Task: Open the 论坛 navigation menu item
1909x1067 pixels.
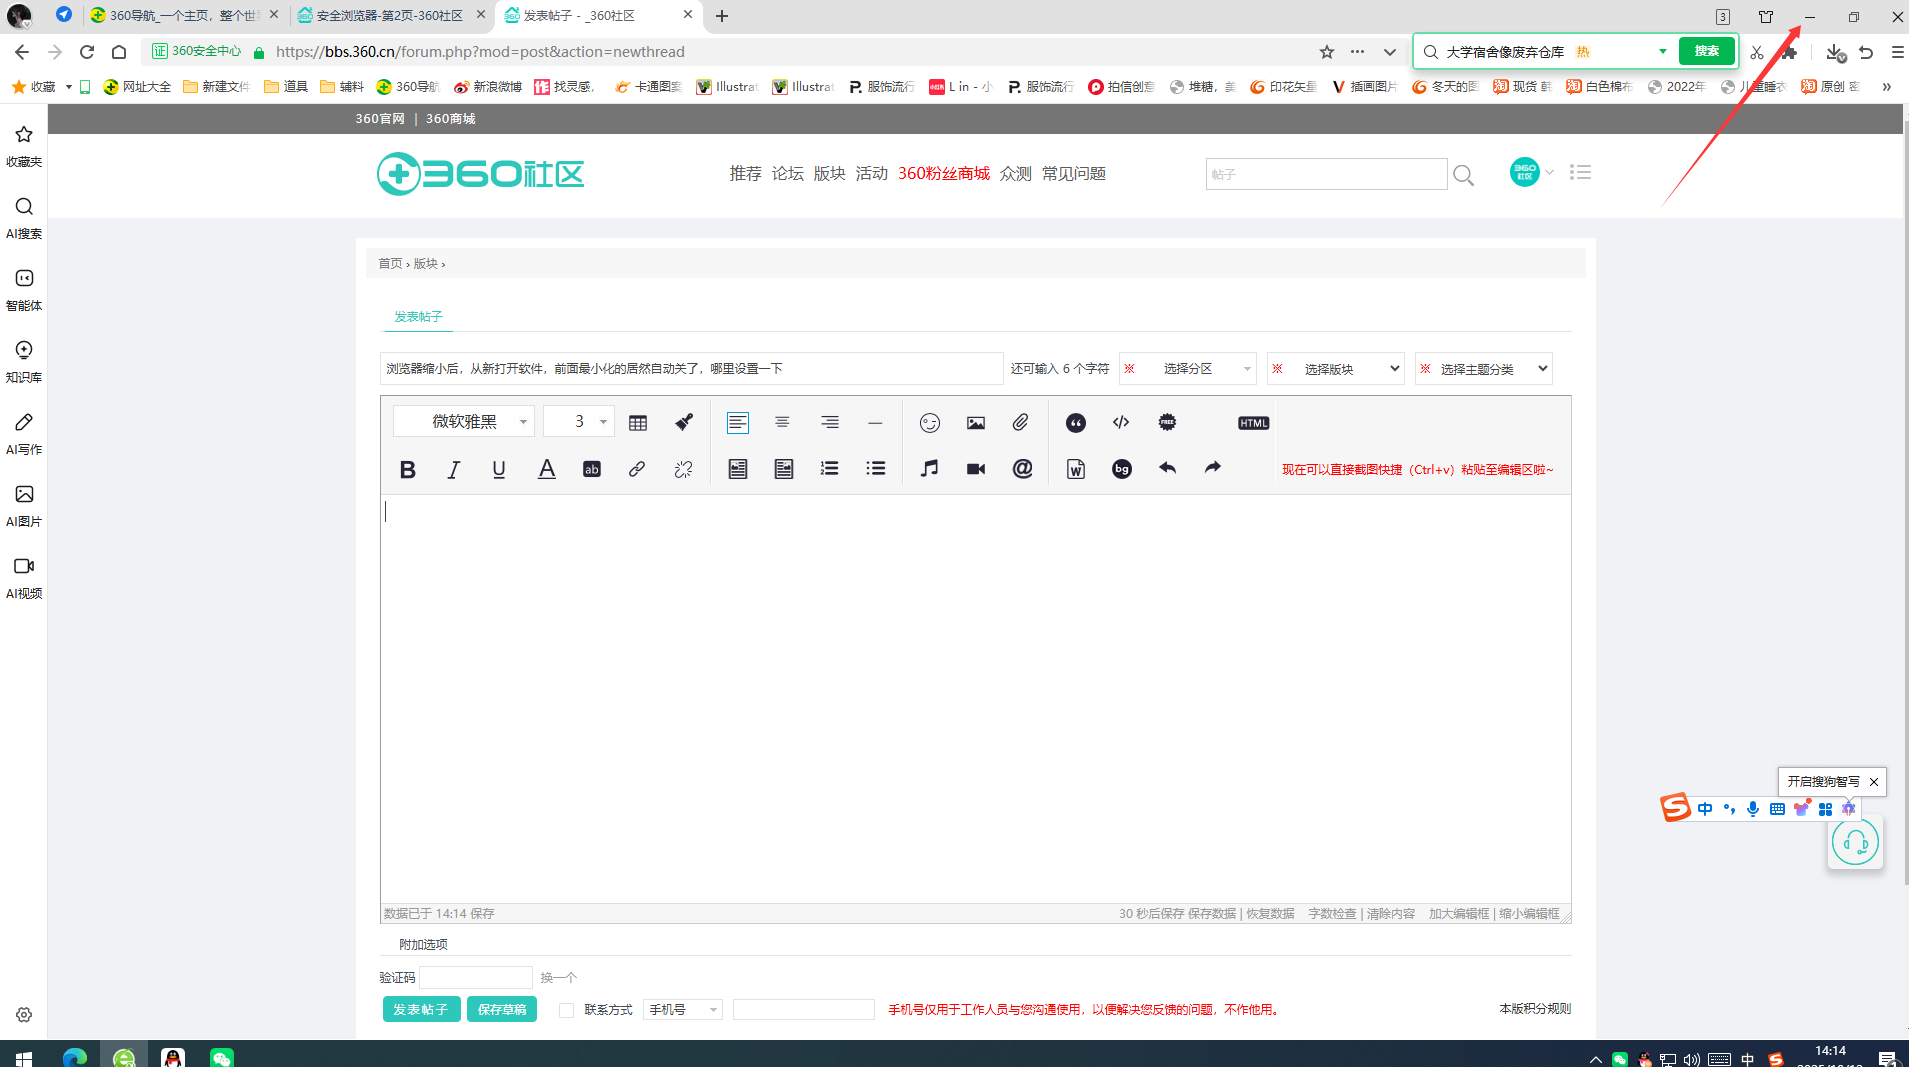Action: (787, 174)
